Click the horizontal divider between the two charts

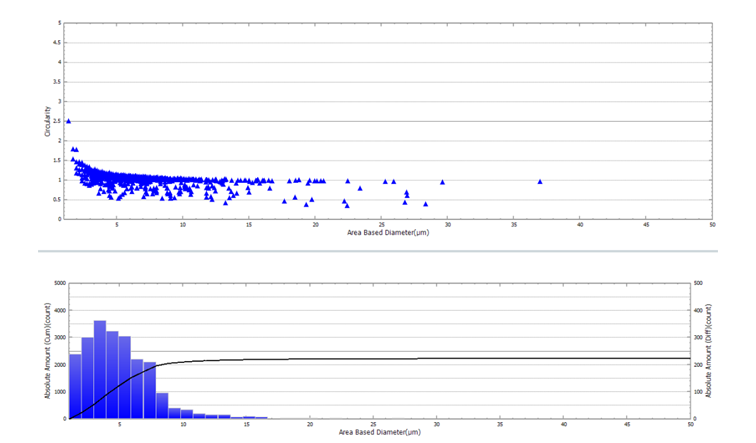[x=378, y=251]
